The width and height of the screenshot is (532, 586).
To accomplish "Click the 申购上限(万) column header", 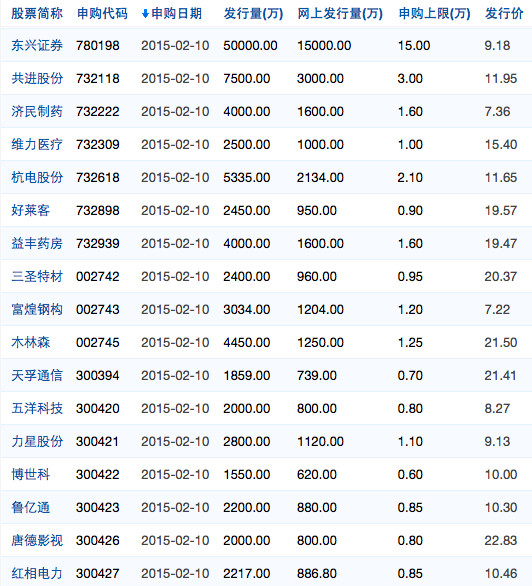I will pyautogui.click(x=434, y=14).
